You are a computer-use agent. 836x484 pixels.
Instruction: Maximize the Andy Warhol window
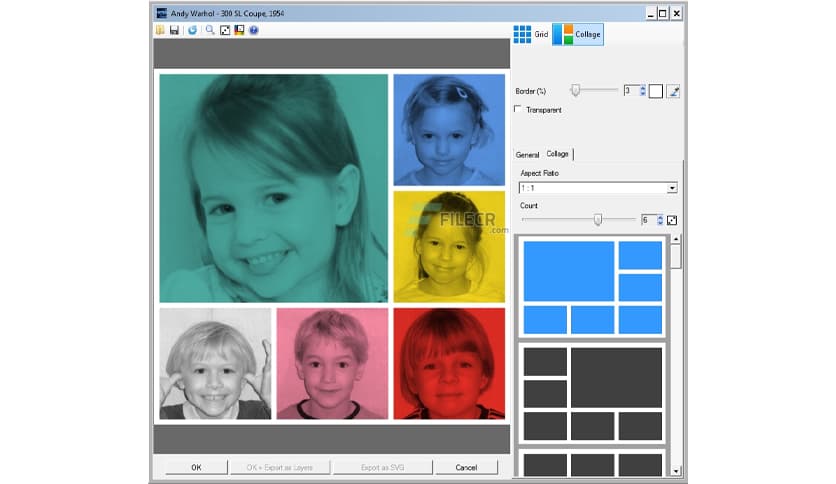pos(663,13)
